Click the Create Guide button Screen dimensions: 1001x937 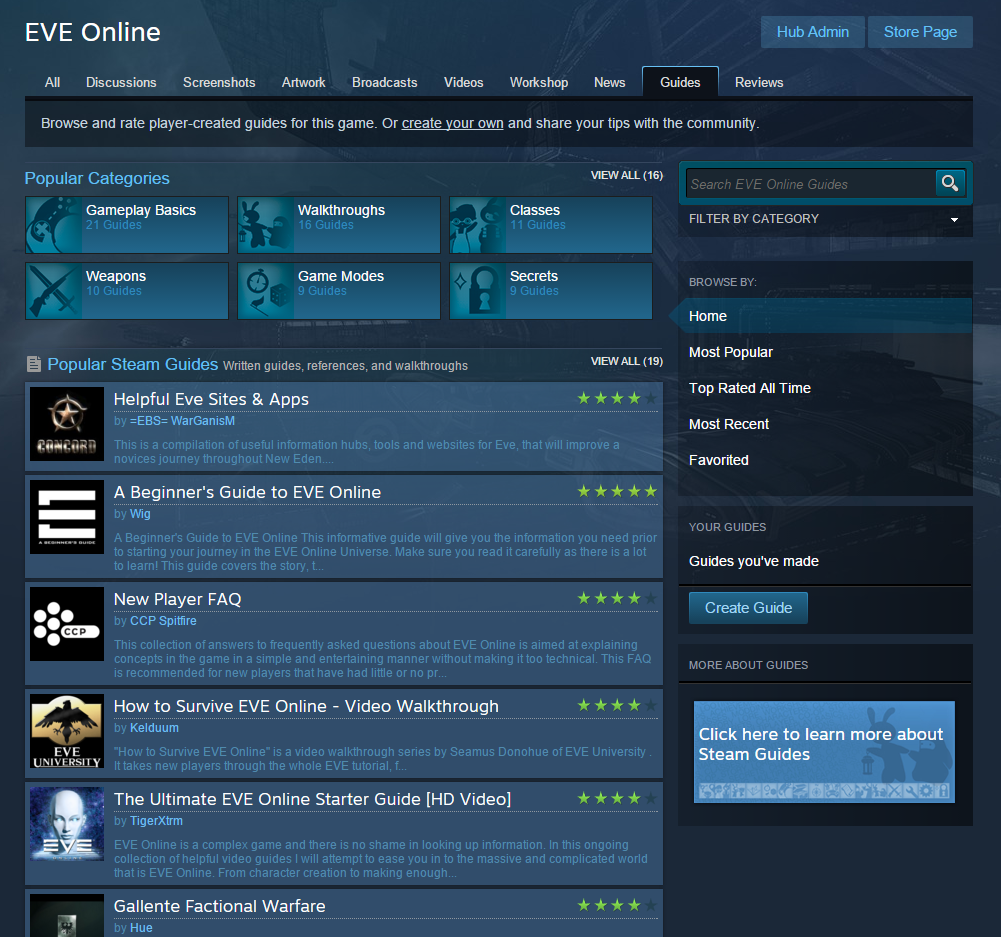coord(748,608)
